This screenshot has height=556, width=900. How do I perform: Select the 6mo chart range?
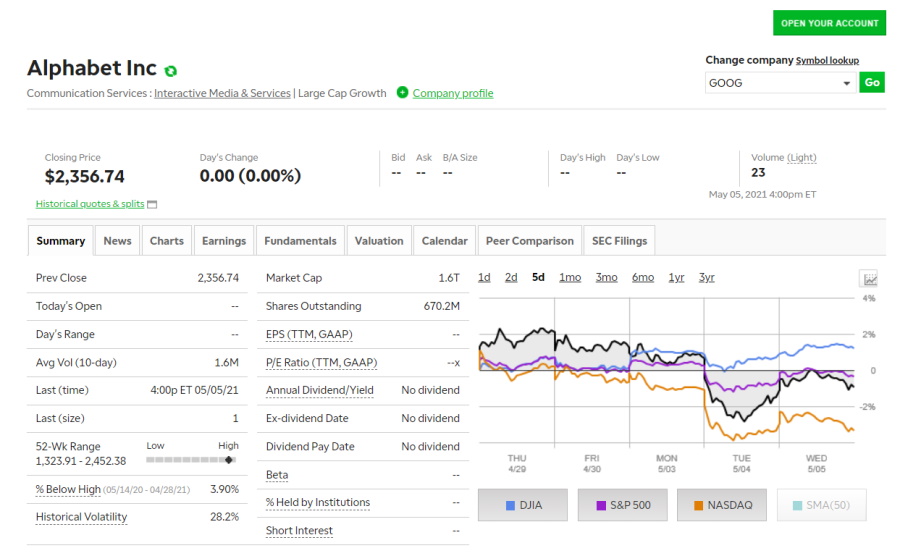(643, 277)
